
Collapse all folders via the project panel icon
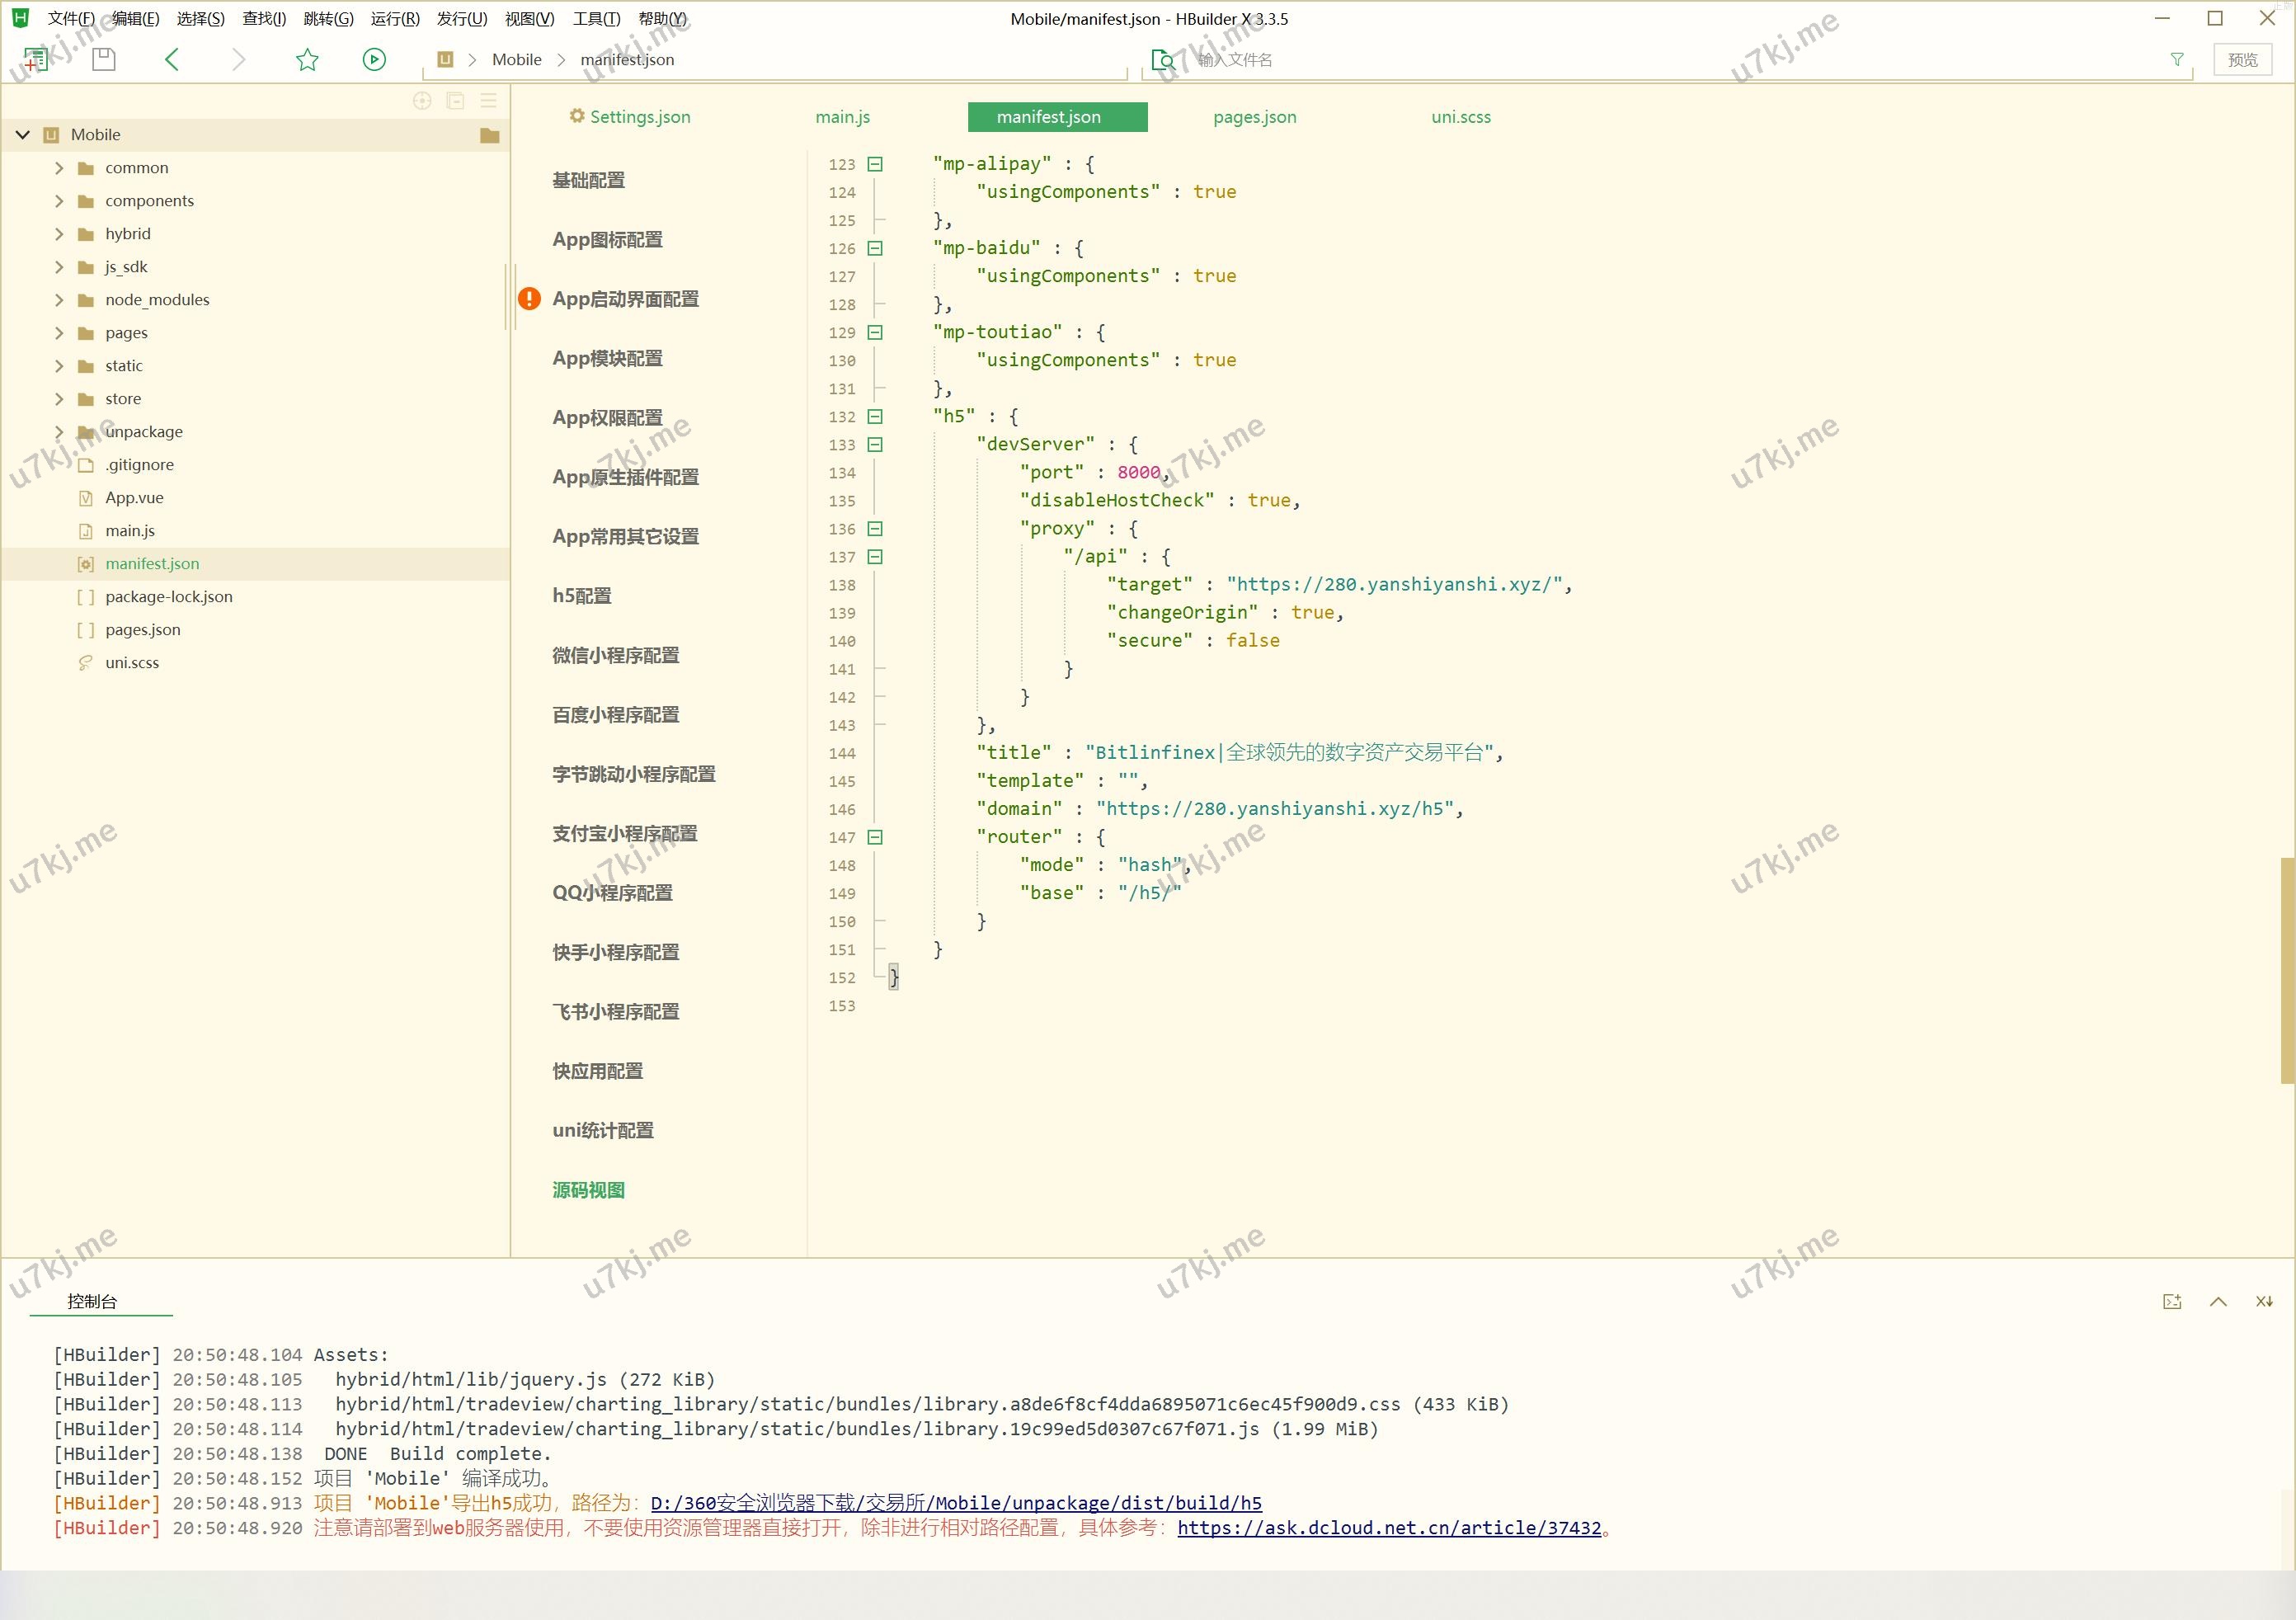[x=455, y=100]
